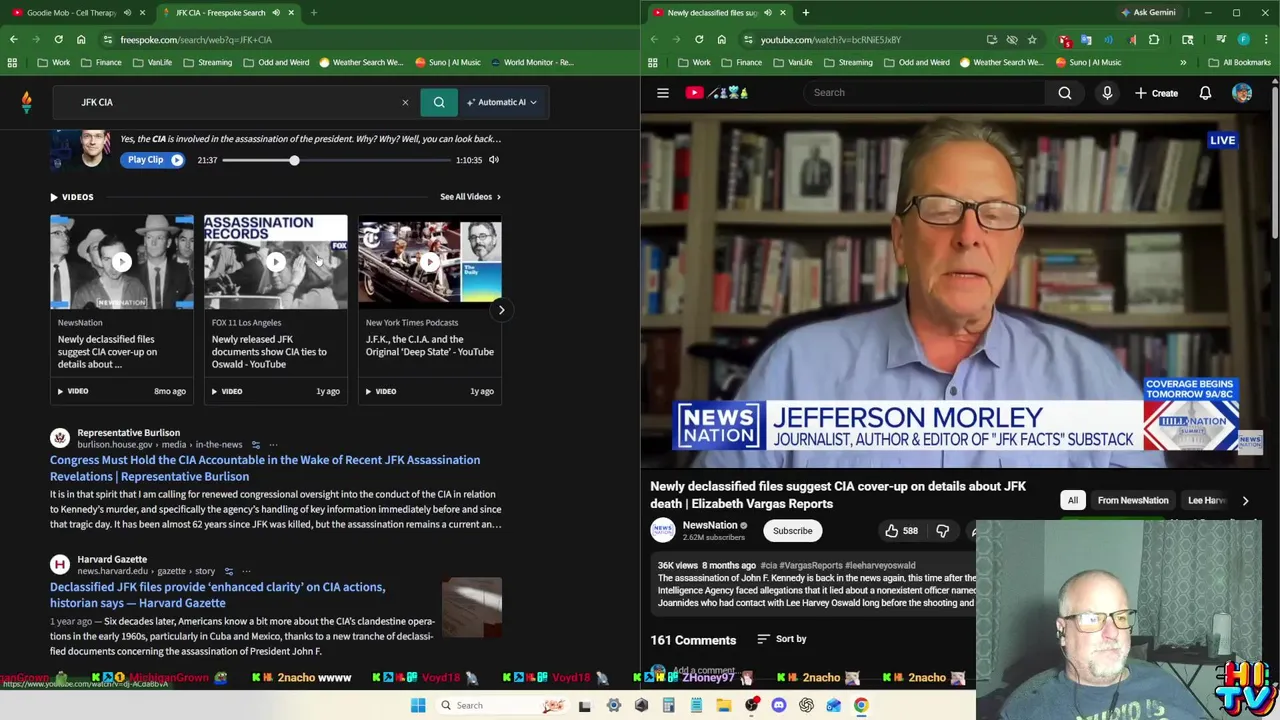1280x720 pixels.
Task: Click link icon beside burlison.house.gov breadcrumb
Action: pos(256,445)
